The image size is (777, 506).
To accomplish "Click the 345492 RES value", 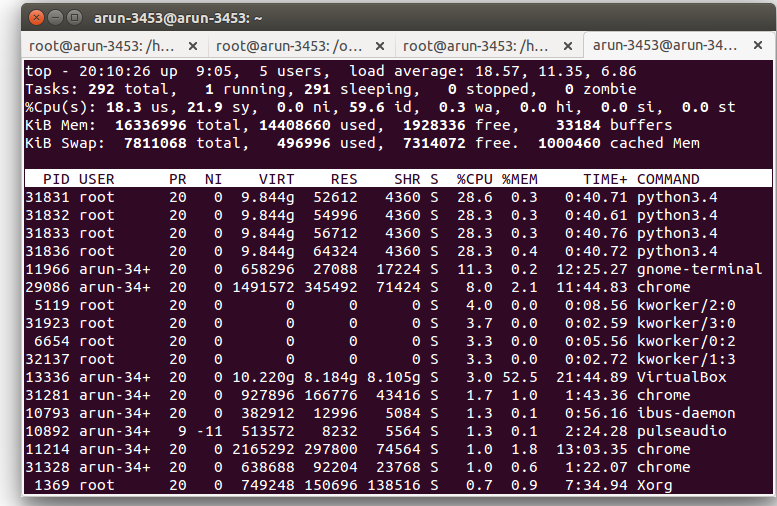I will [331, 287].
